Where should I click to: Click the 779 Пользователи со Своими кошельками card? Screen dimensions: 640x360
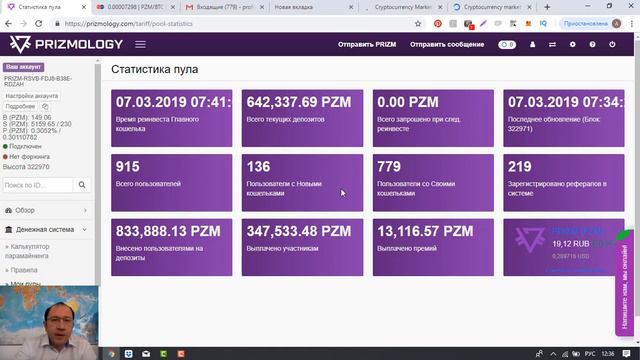[x=433, y=182]
